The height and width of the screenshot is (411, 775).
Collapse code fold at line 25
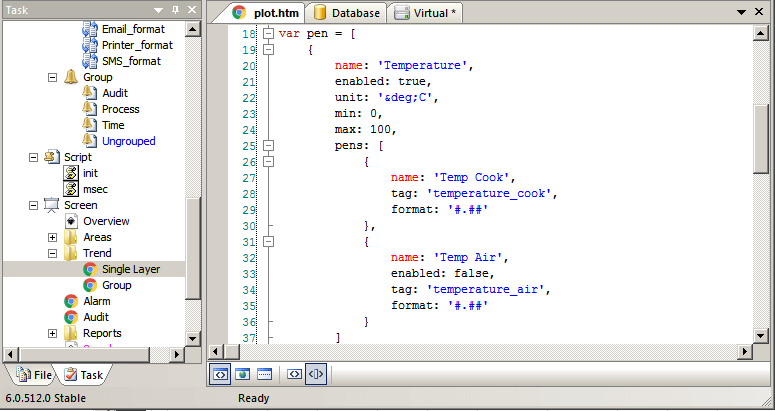coord(268,146)
